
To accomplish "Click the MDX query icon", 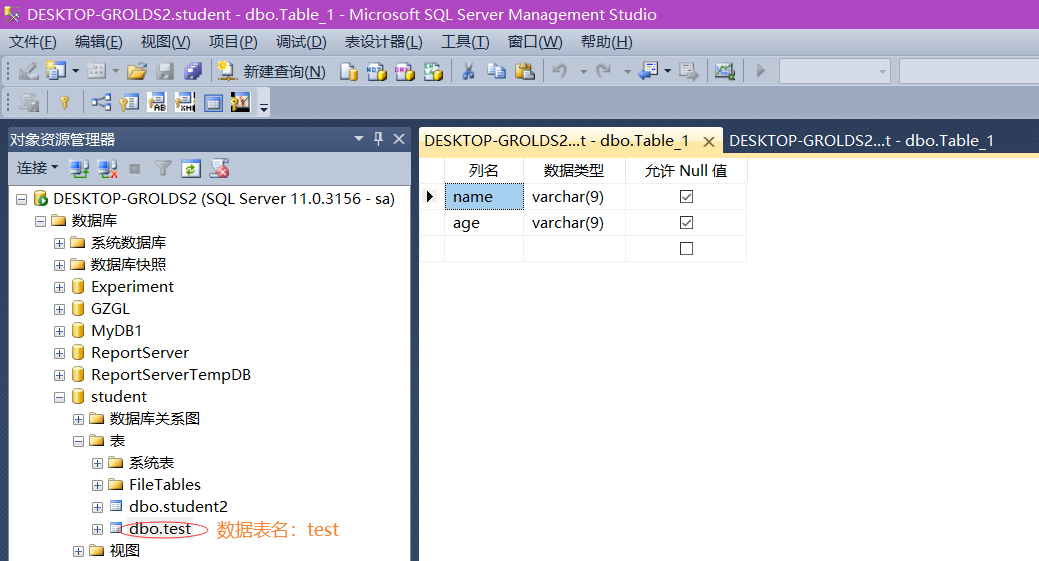I will click(376, 71).
